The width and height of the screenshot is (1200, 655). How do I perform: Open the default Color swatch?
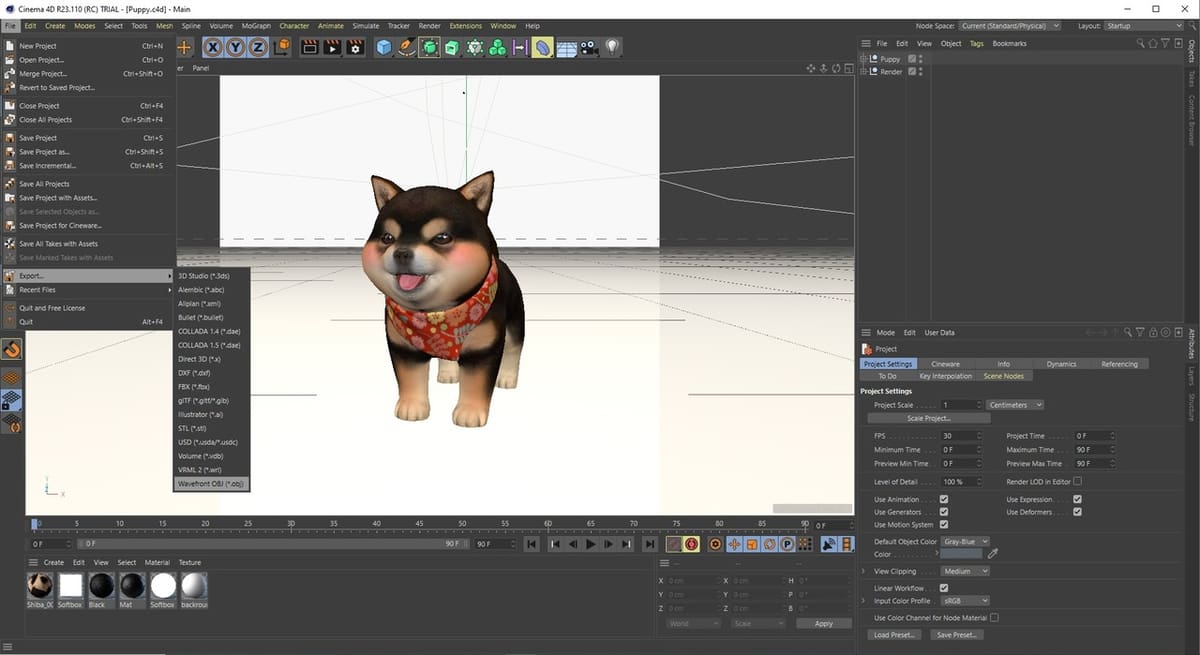(x=961, y=553)
